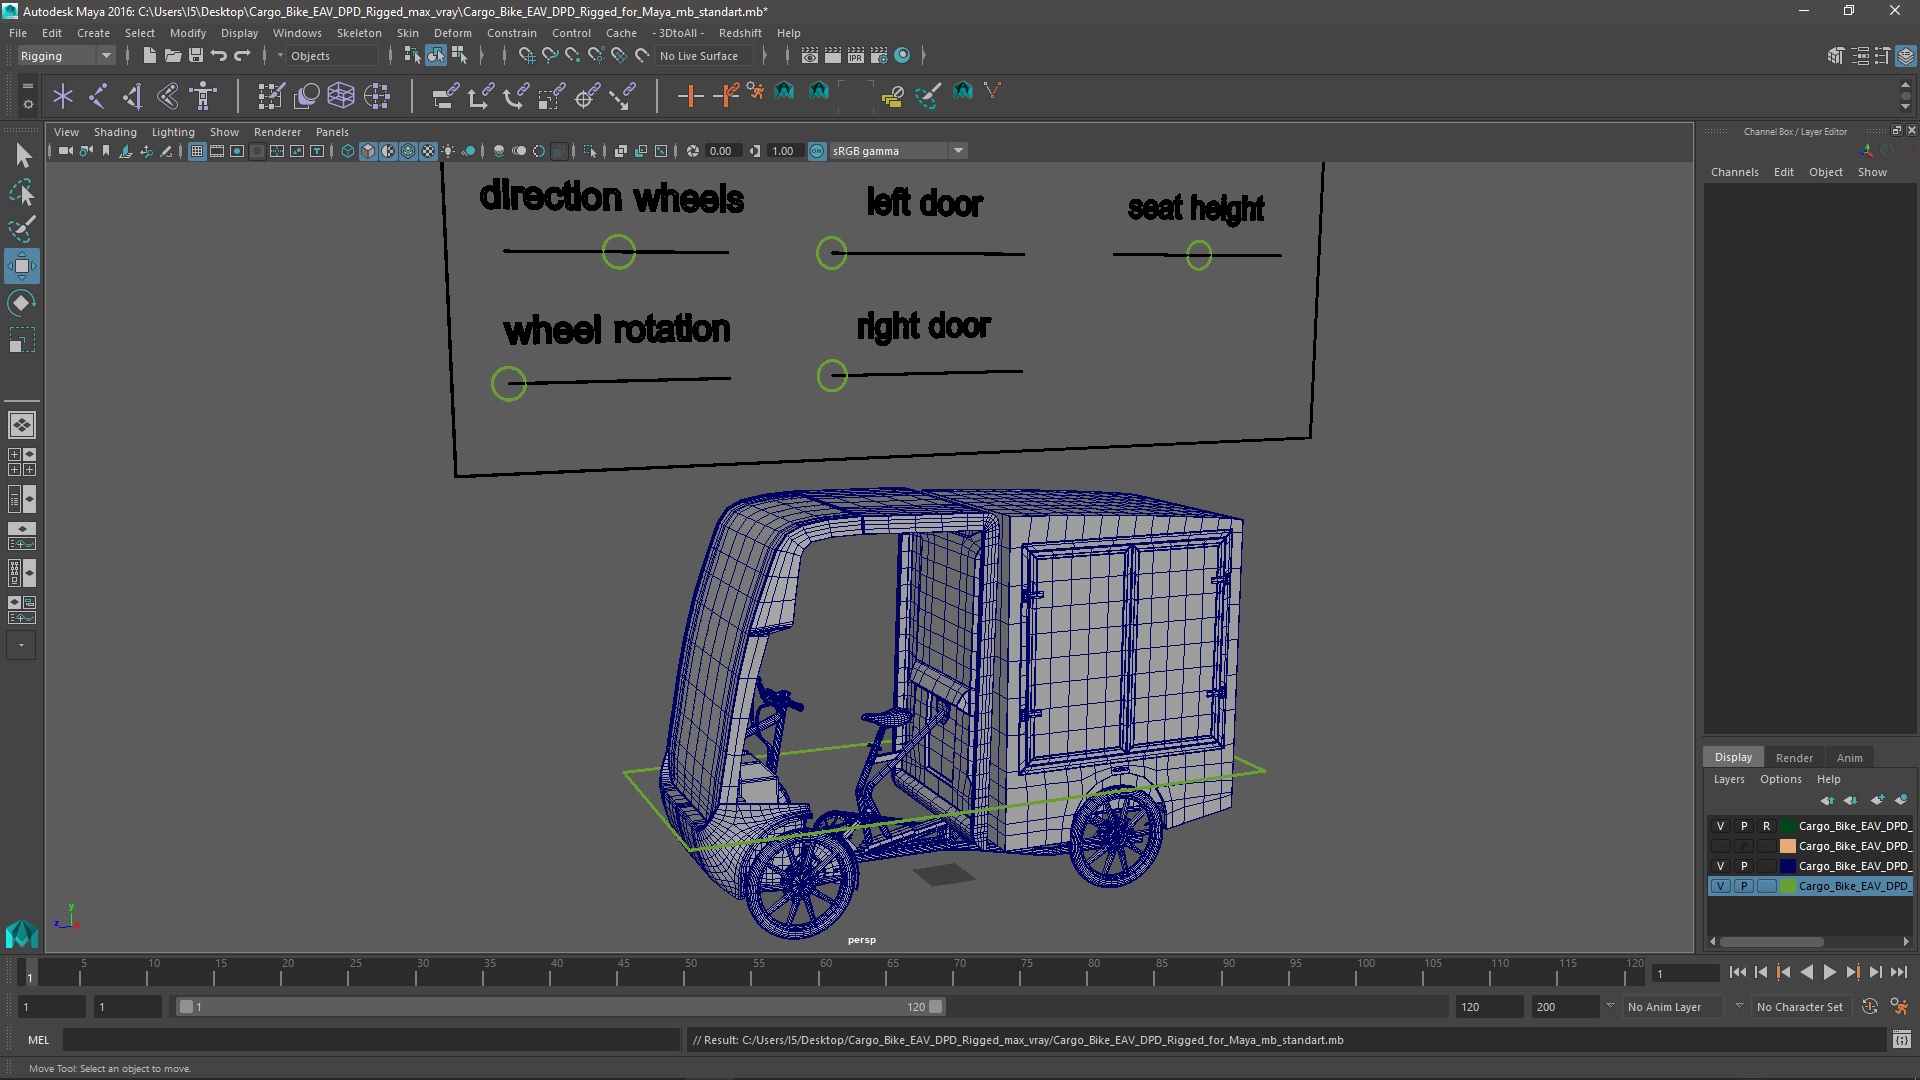Open Render Settings clapper icon
Image resolution: width=1920 pixels, height=1080 pixels.
(879, 56)
